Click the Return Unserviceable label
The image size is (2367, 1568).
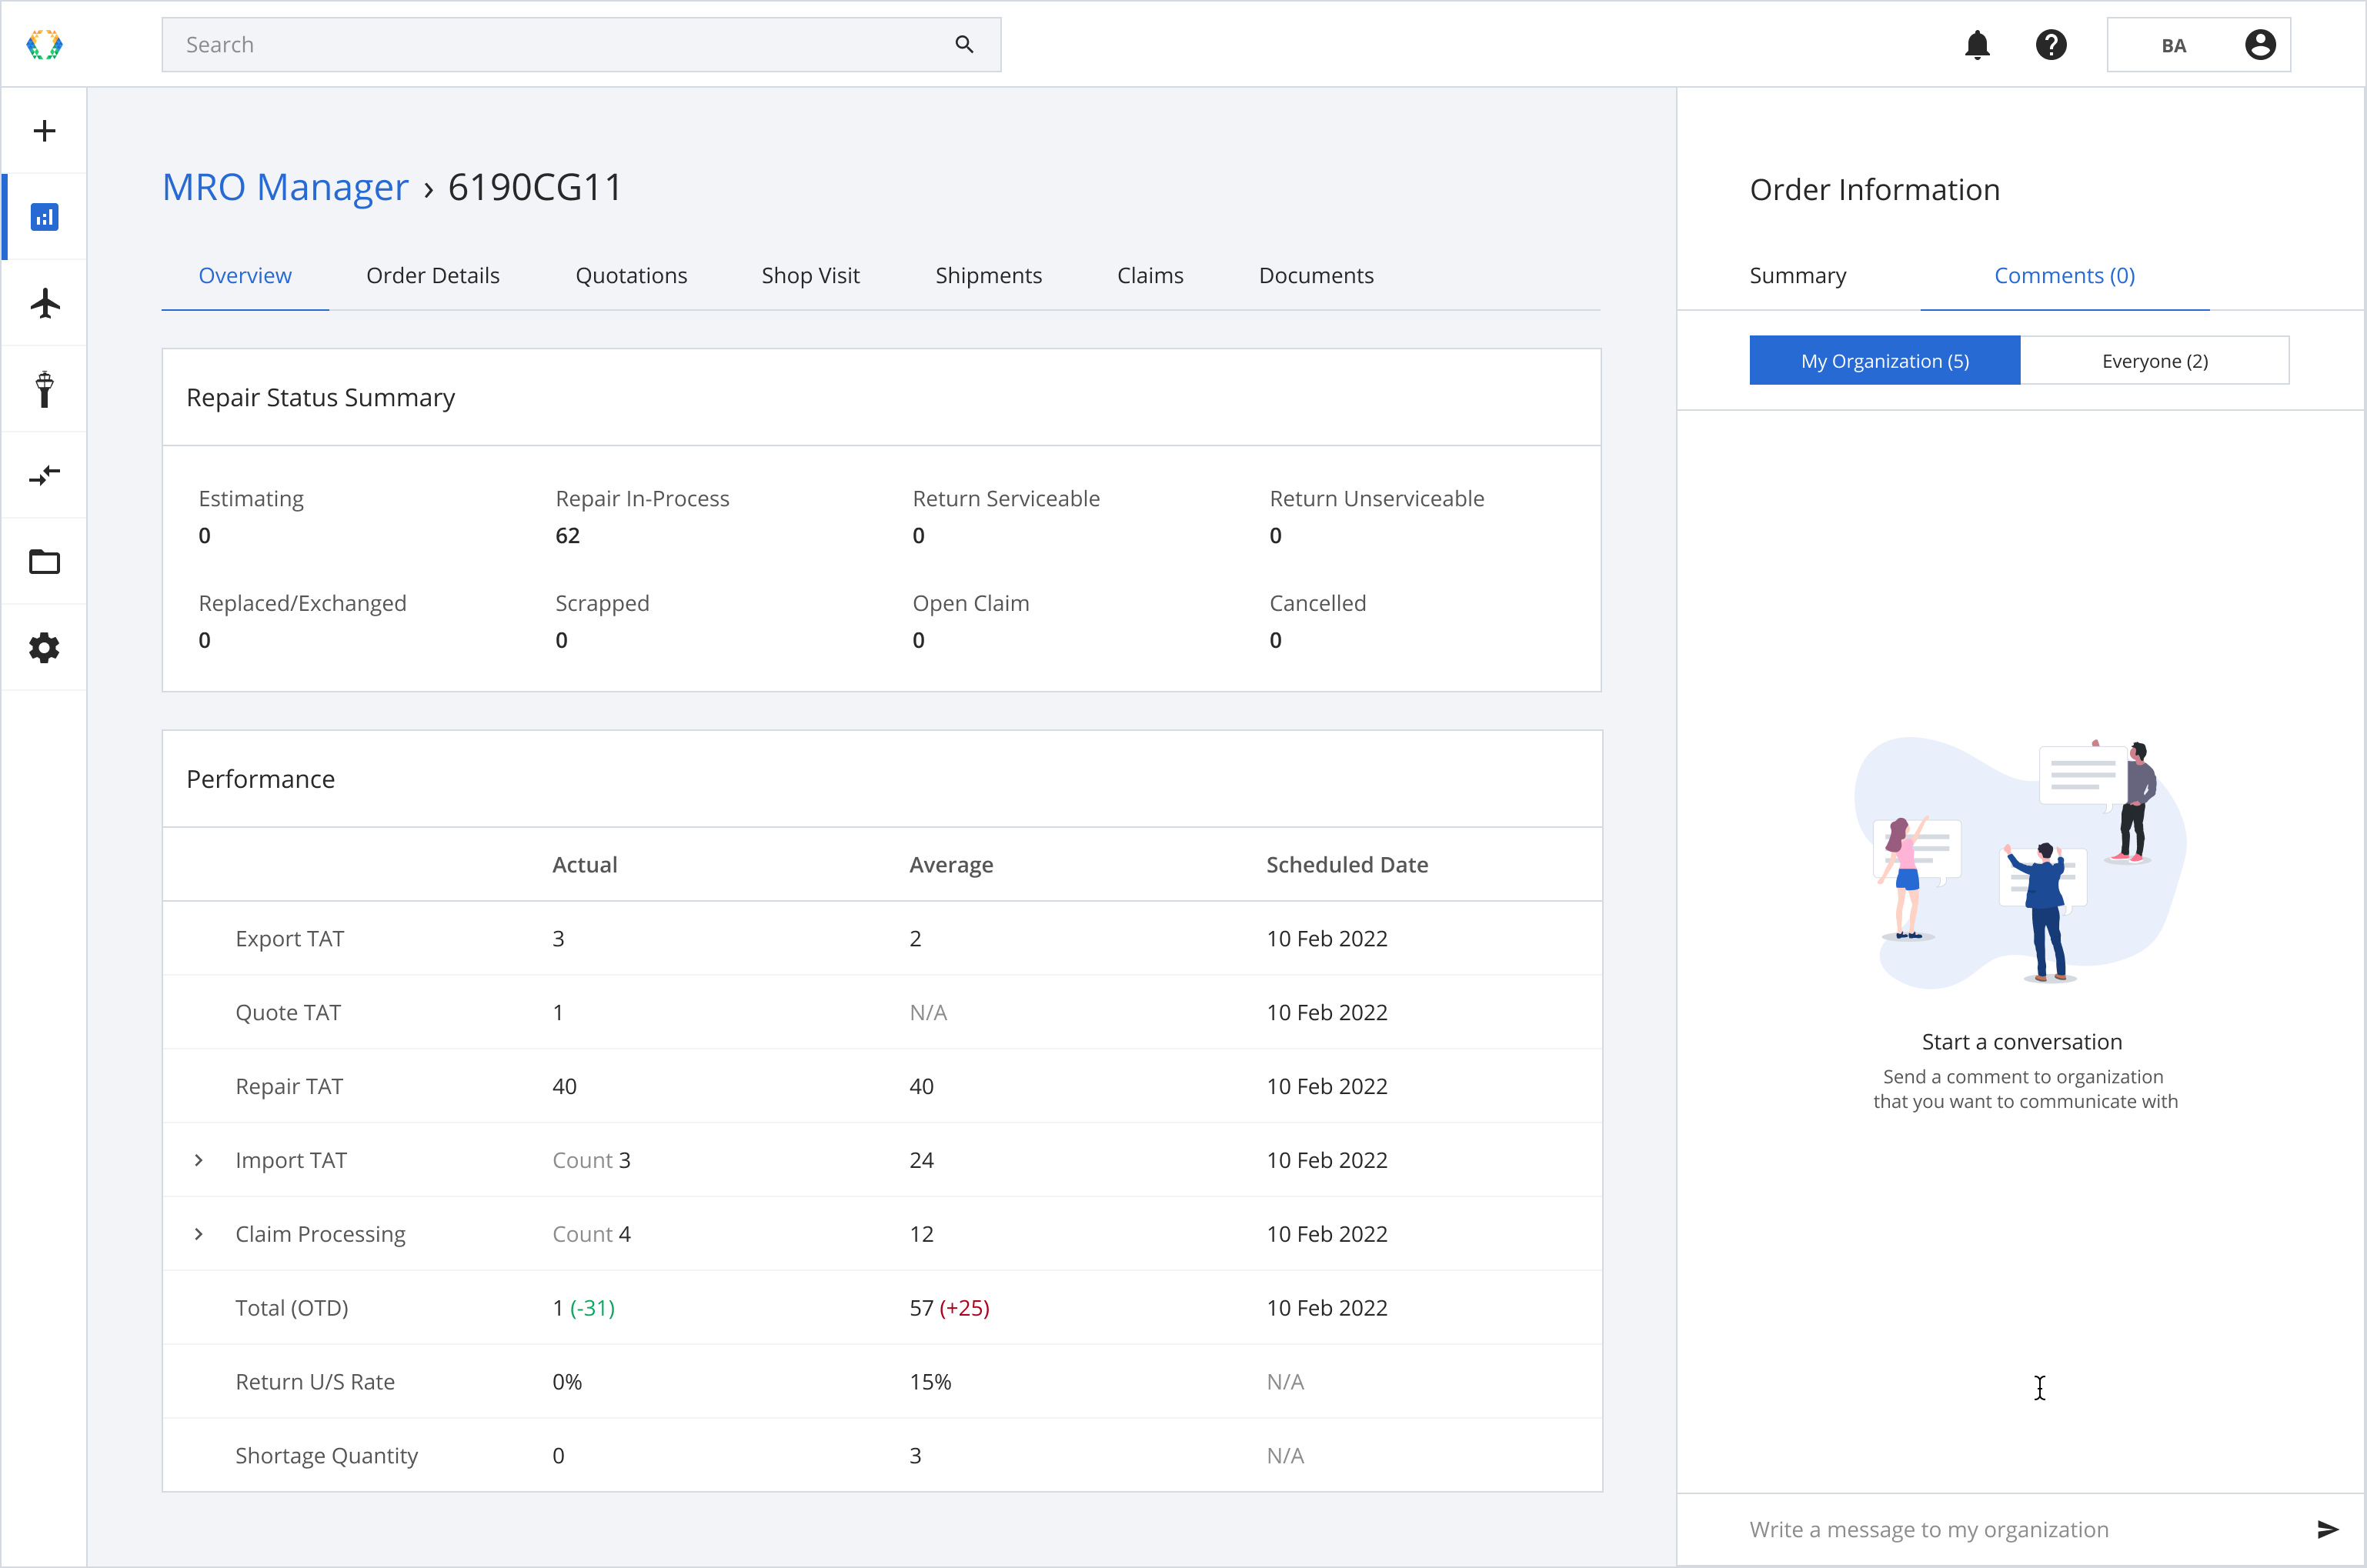tap(1377, 499)
